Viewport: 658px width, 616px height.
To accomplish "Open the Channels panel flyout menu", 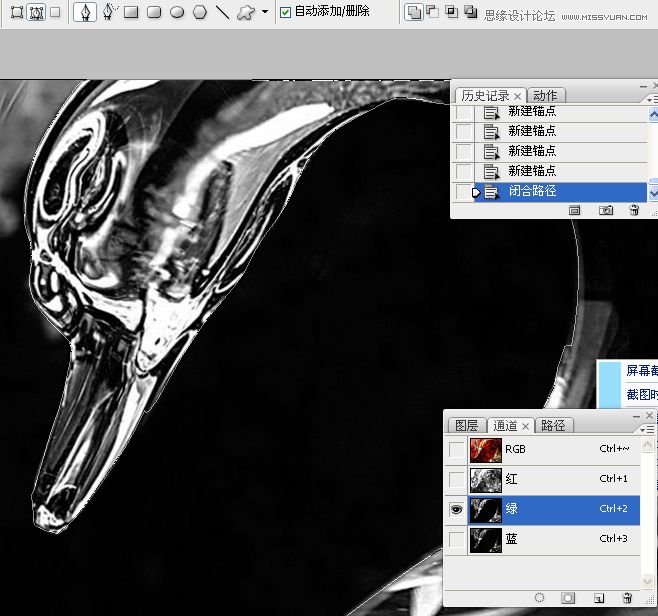I will (646, 429).
